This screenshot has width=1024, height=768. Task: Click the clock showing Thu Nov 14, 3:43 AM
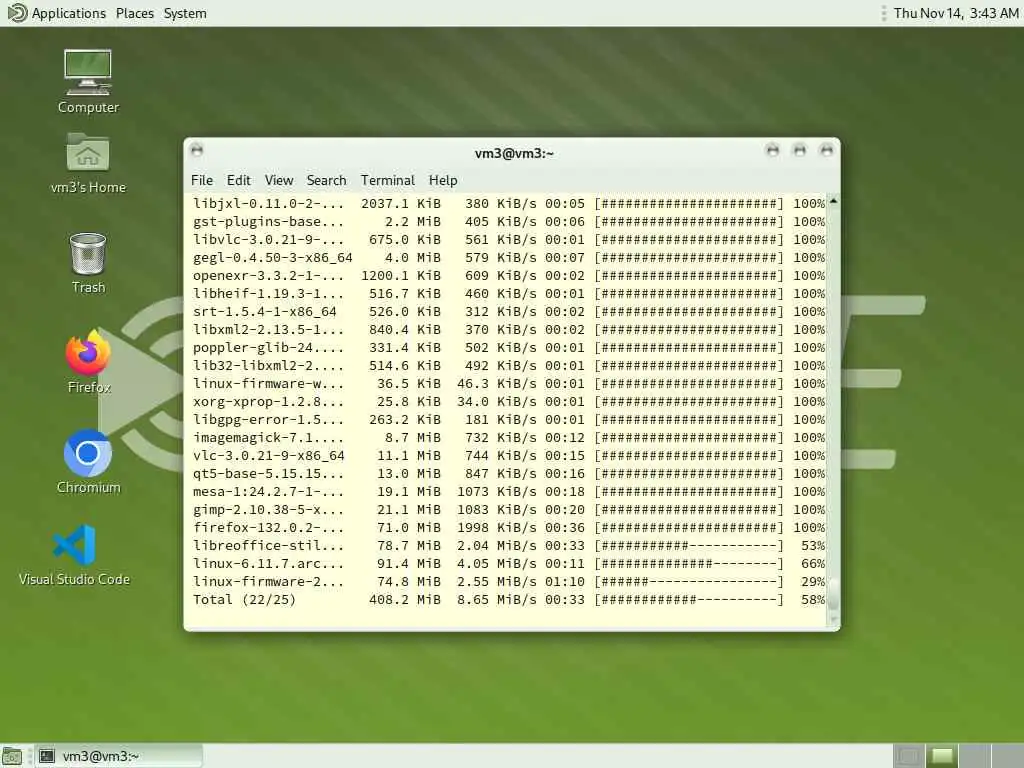pos(955,13)
